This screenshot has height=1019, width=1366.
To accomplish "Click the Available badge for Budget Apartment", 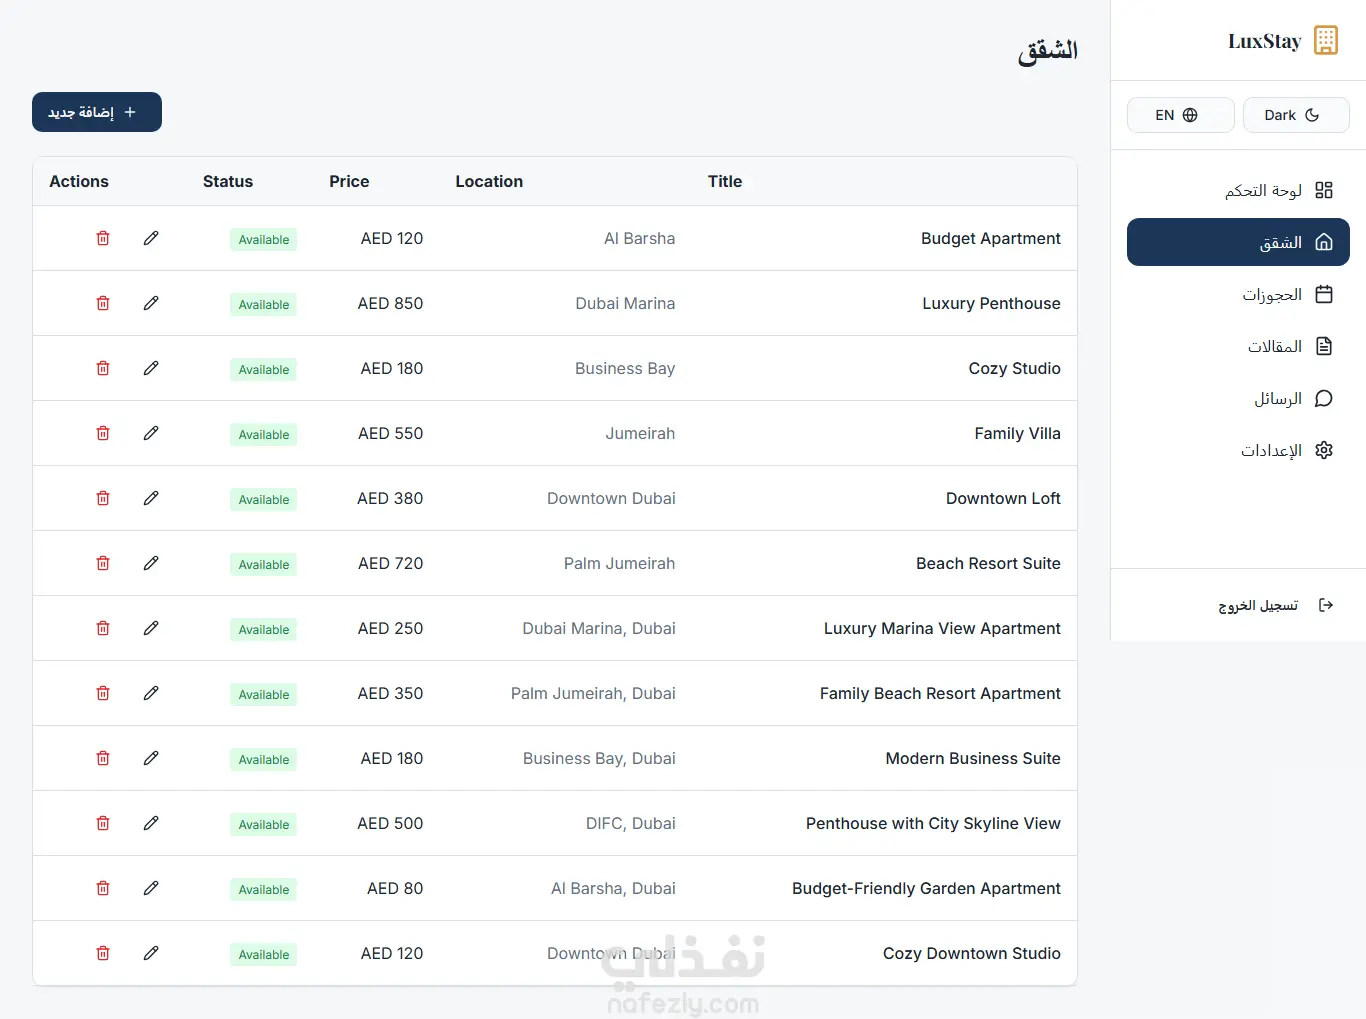I will (264, 239).
